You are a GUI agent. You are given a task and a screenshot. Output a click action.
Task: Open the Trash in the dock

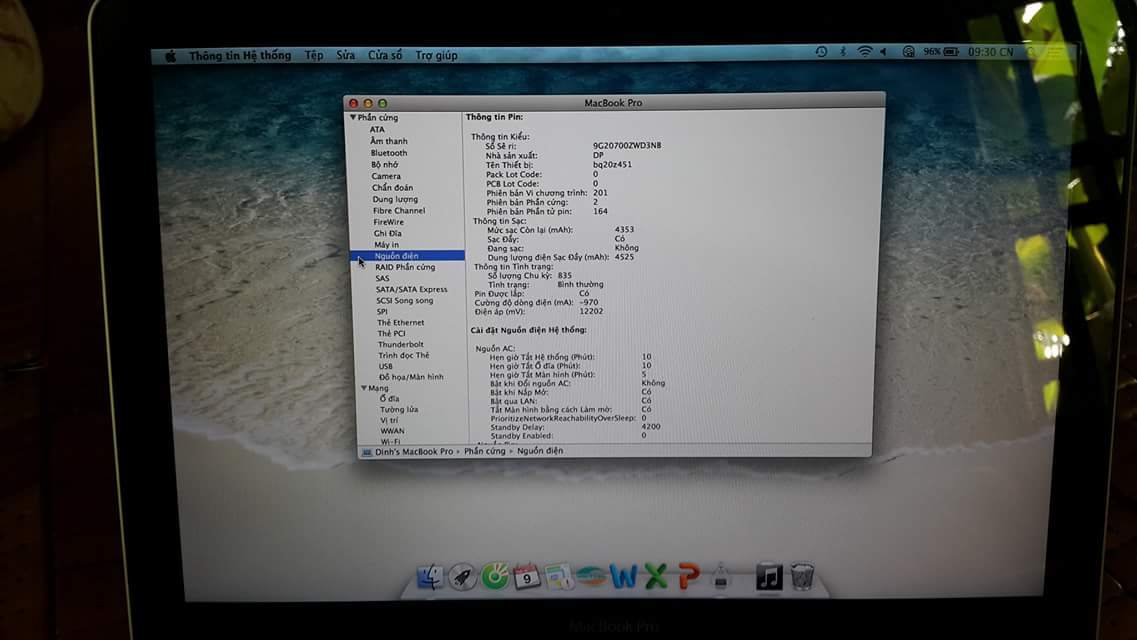802,577
